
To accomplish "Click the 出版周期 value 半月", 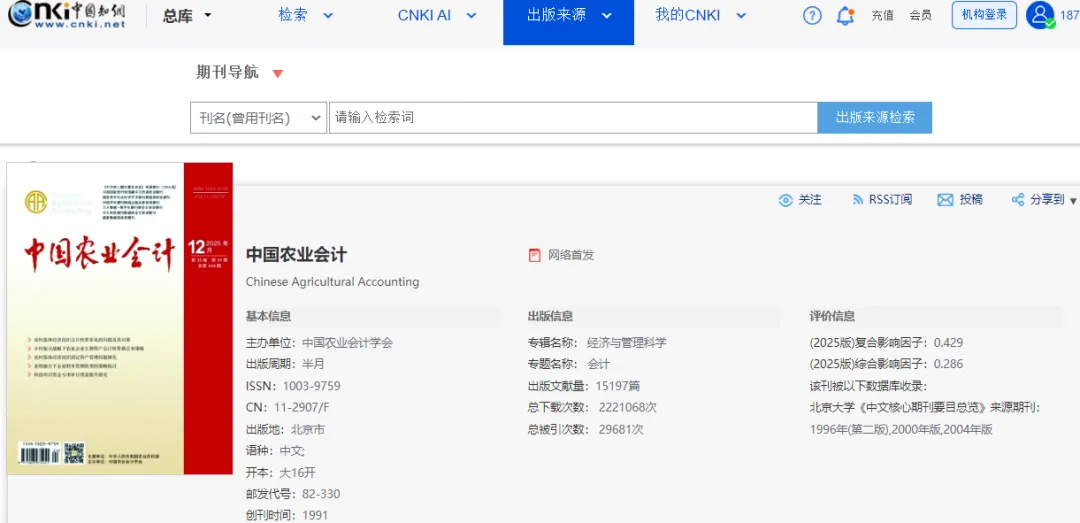I will pos(313,364).
